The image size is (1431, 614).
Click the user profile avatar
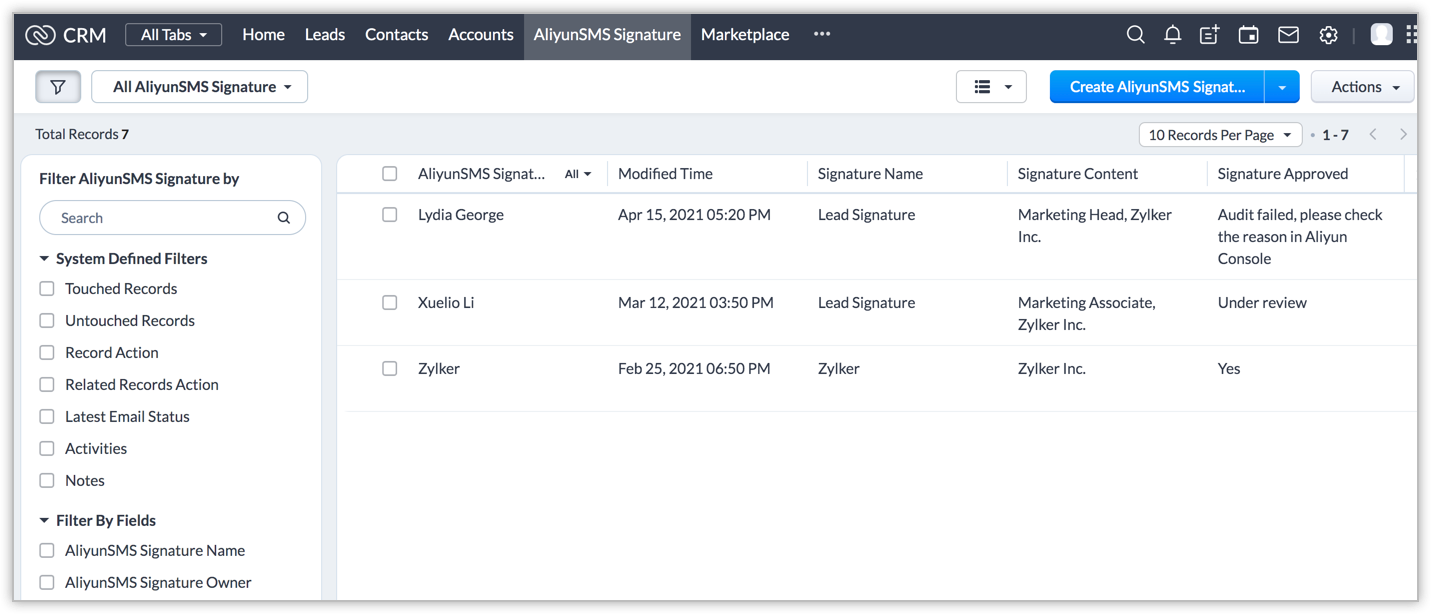coord(1381,35)
